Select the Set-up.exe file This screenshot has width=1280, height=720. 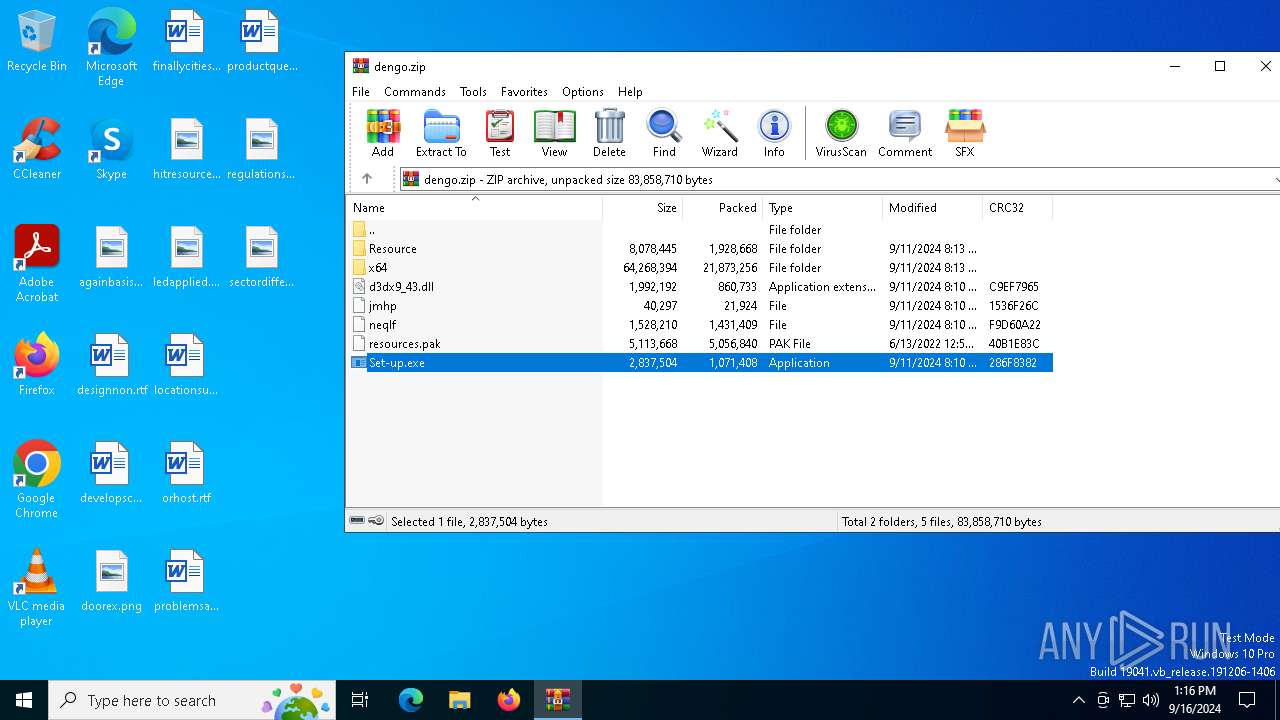(x=700, y=363)
